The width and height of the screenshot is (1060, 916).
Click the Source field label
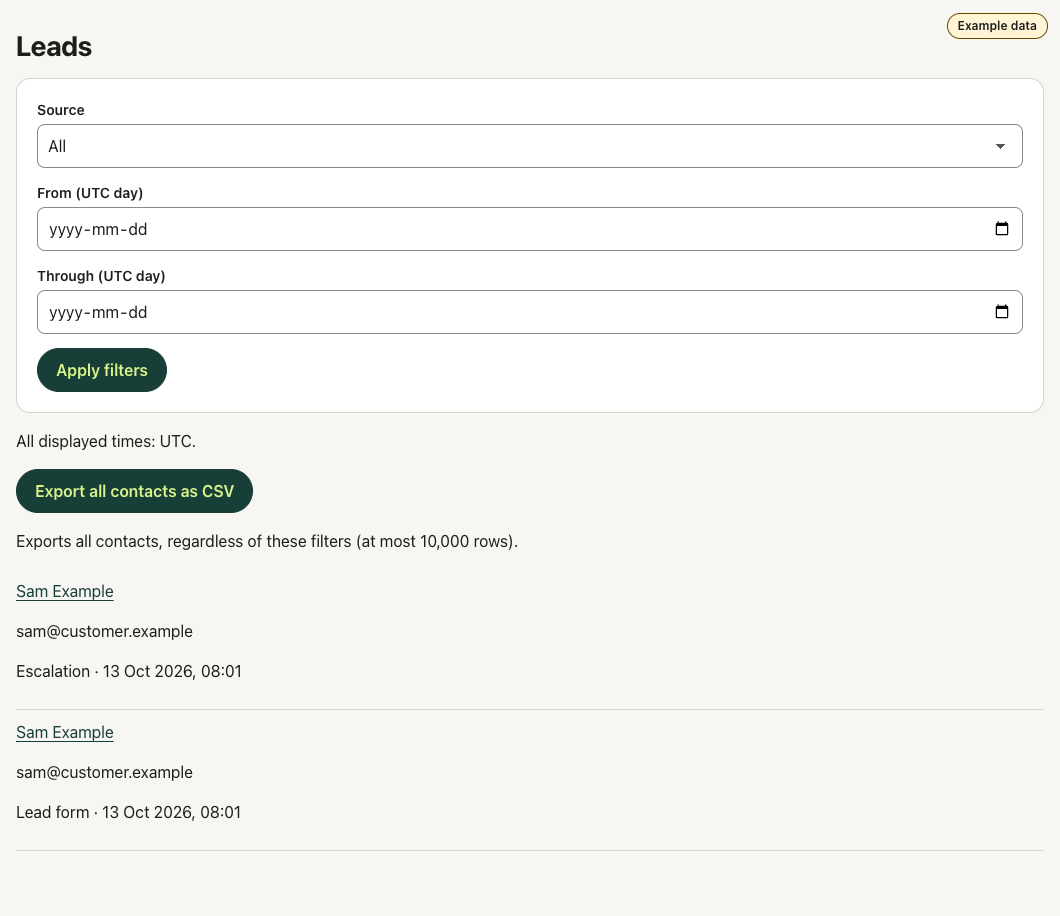[61, 110]
